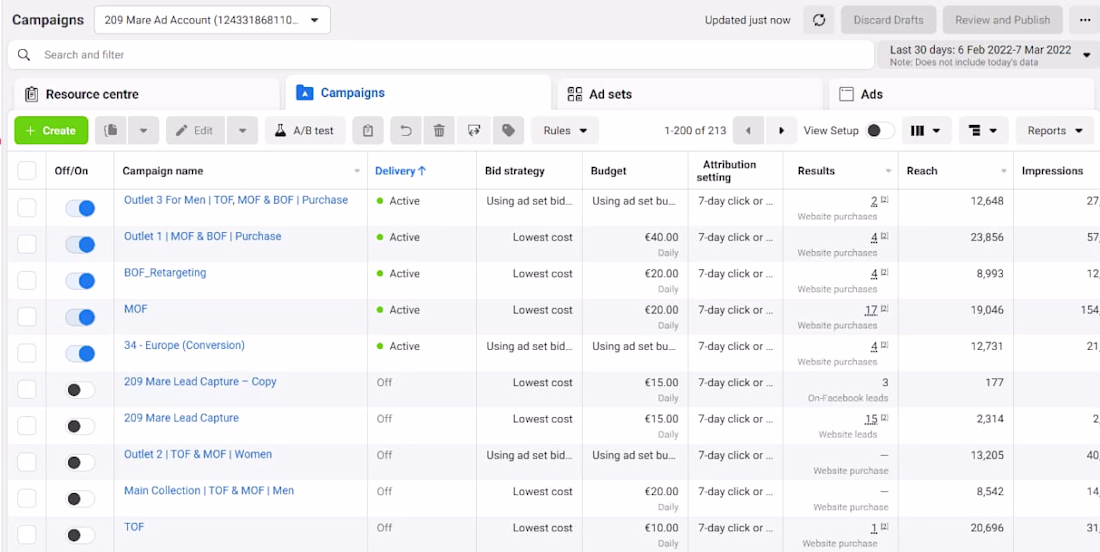Click the green Create button
This screenshot has width=1100, height=552.
click(x=51, y=130)
